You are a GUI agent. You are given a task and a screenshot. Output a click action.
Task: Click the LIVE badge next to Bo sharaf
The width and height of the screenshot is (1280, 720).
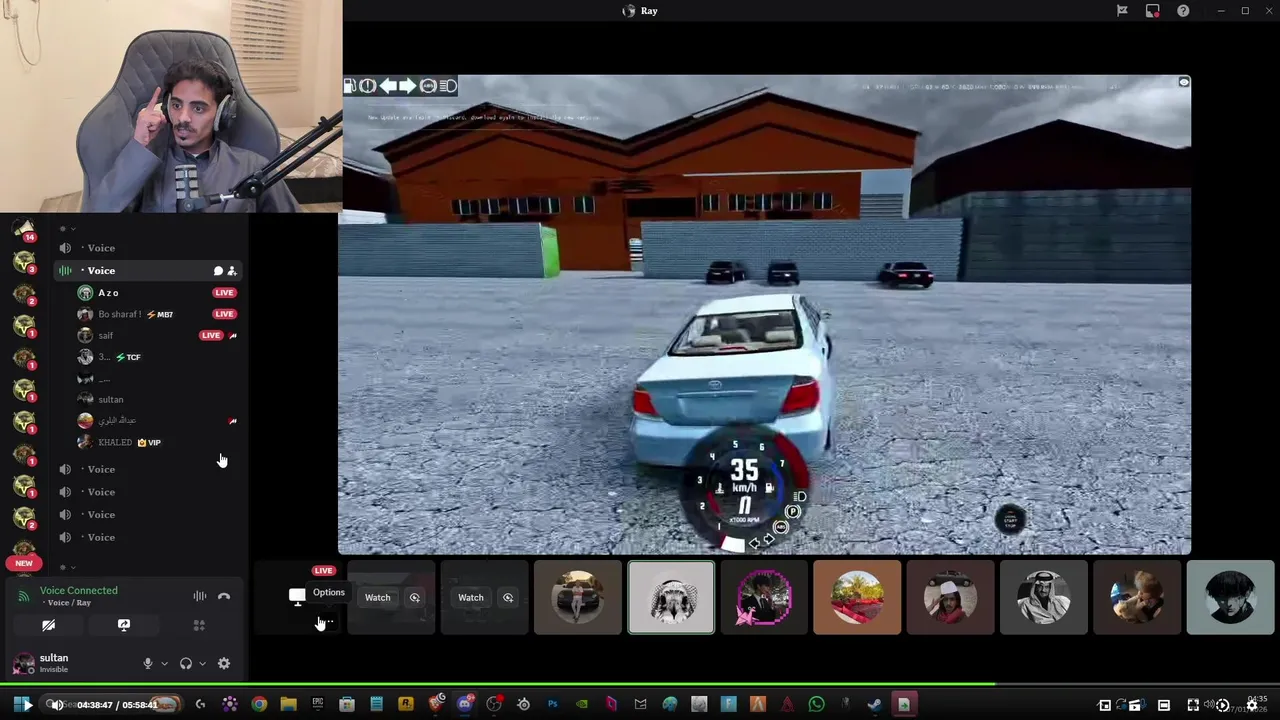(224, 314)
